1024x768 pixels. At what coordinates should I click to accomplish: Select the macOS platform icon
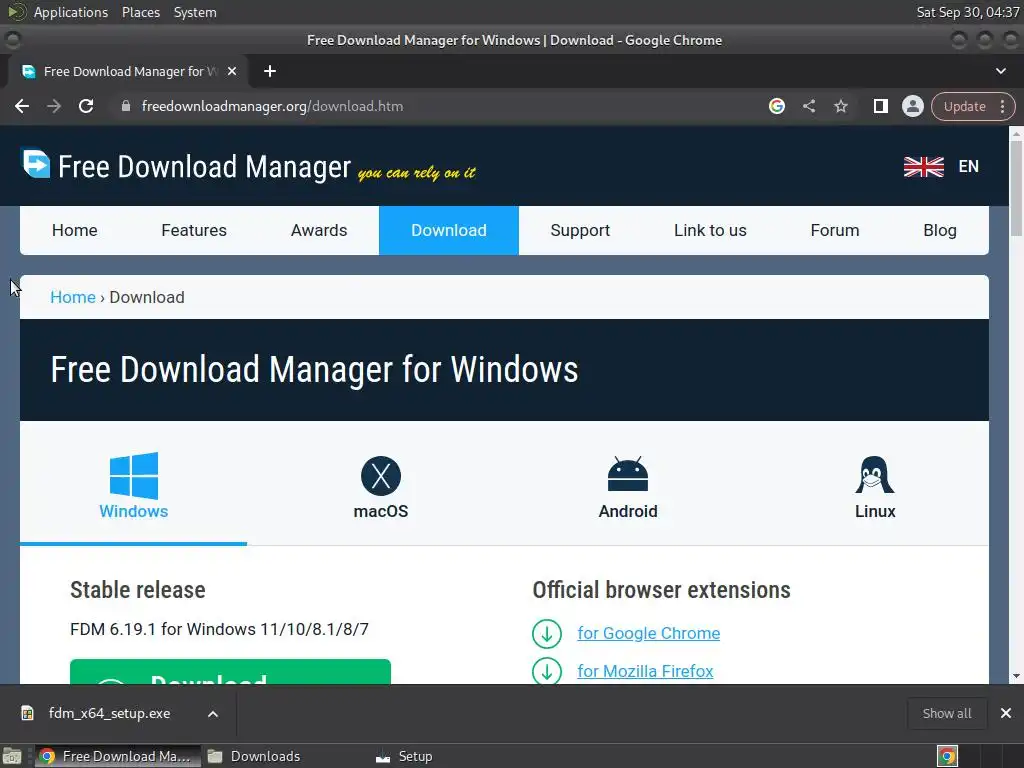(x=381, y=476)
